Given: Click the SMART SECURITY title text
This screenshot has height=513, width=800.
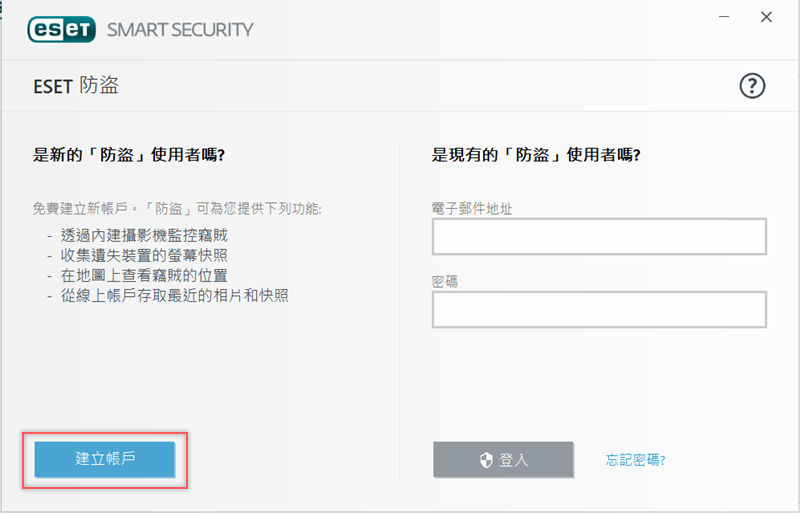Looking at the screenshot, I should tap(179, 29).
